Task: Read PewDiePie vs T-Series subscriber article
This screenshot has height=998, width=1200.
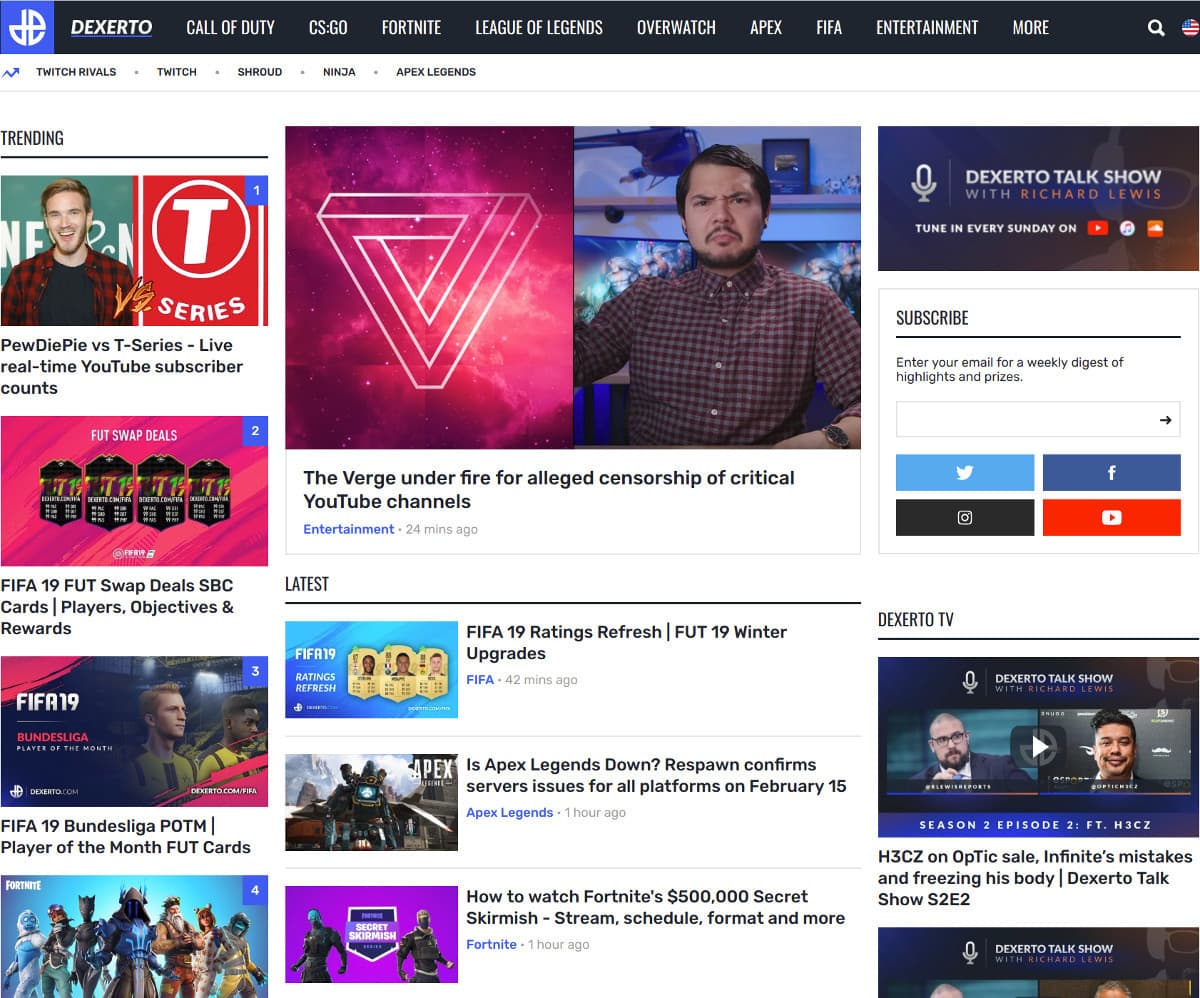Action: [x=122, y=367]
